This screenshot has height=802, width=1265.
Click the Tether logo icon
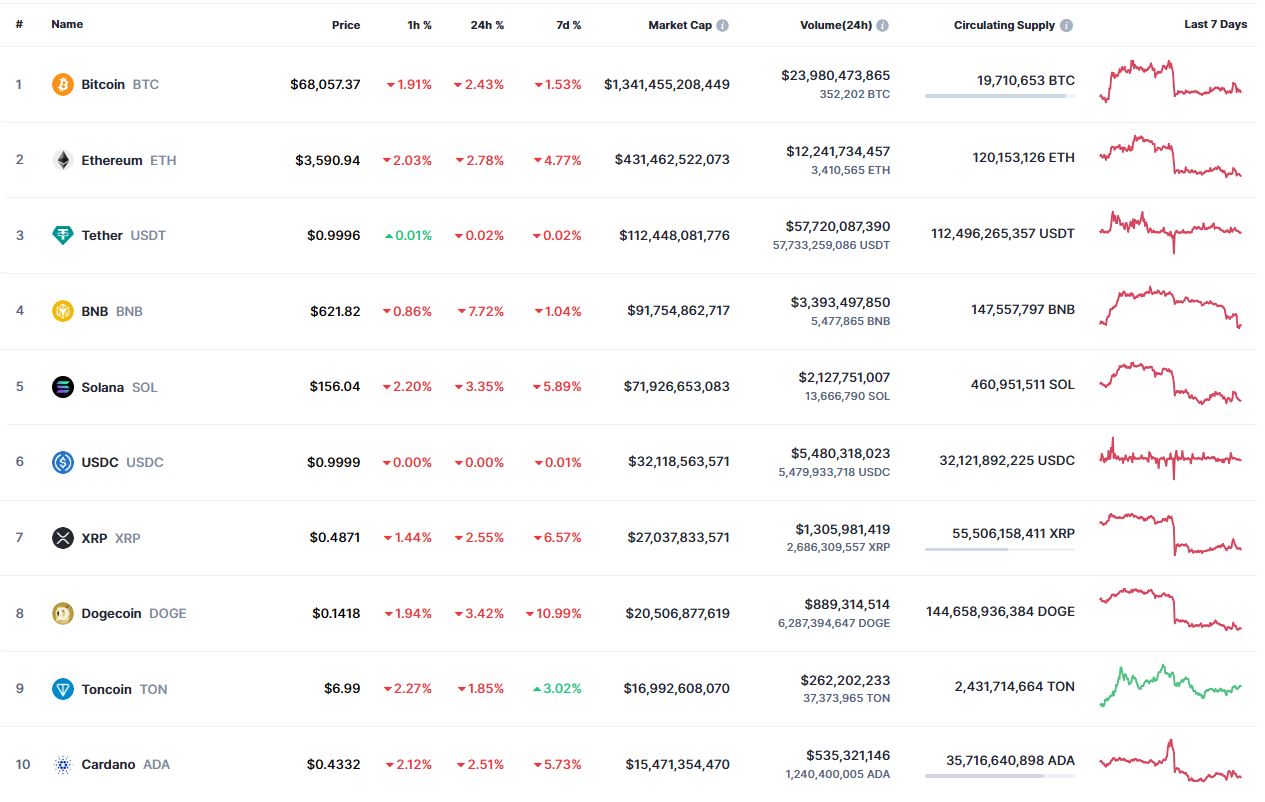tap(63, 236)
